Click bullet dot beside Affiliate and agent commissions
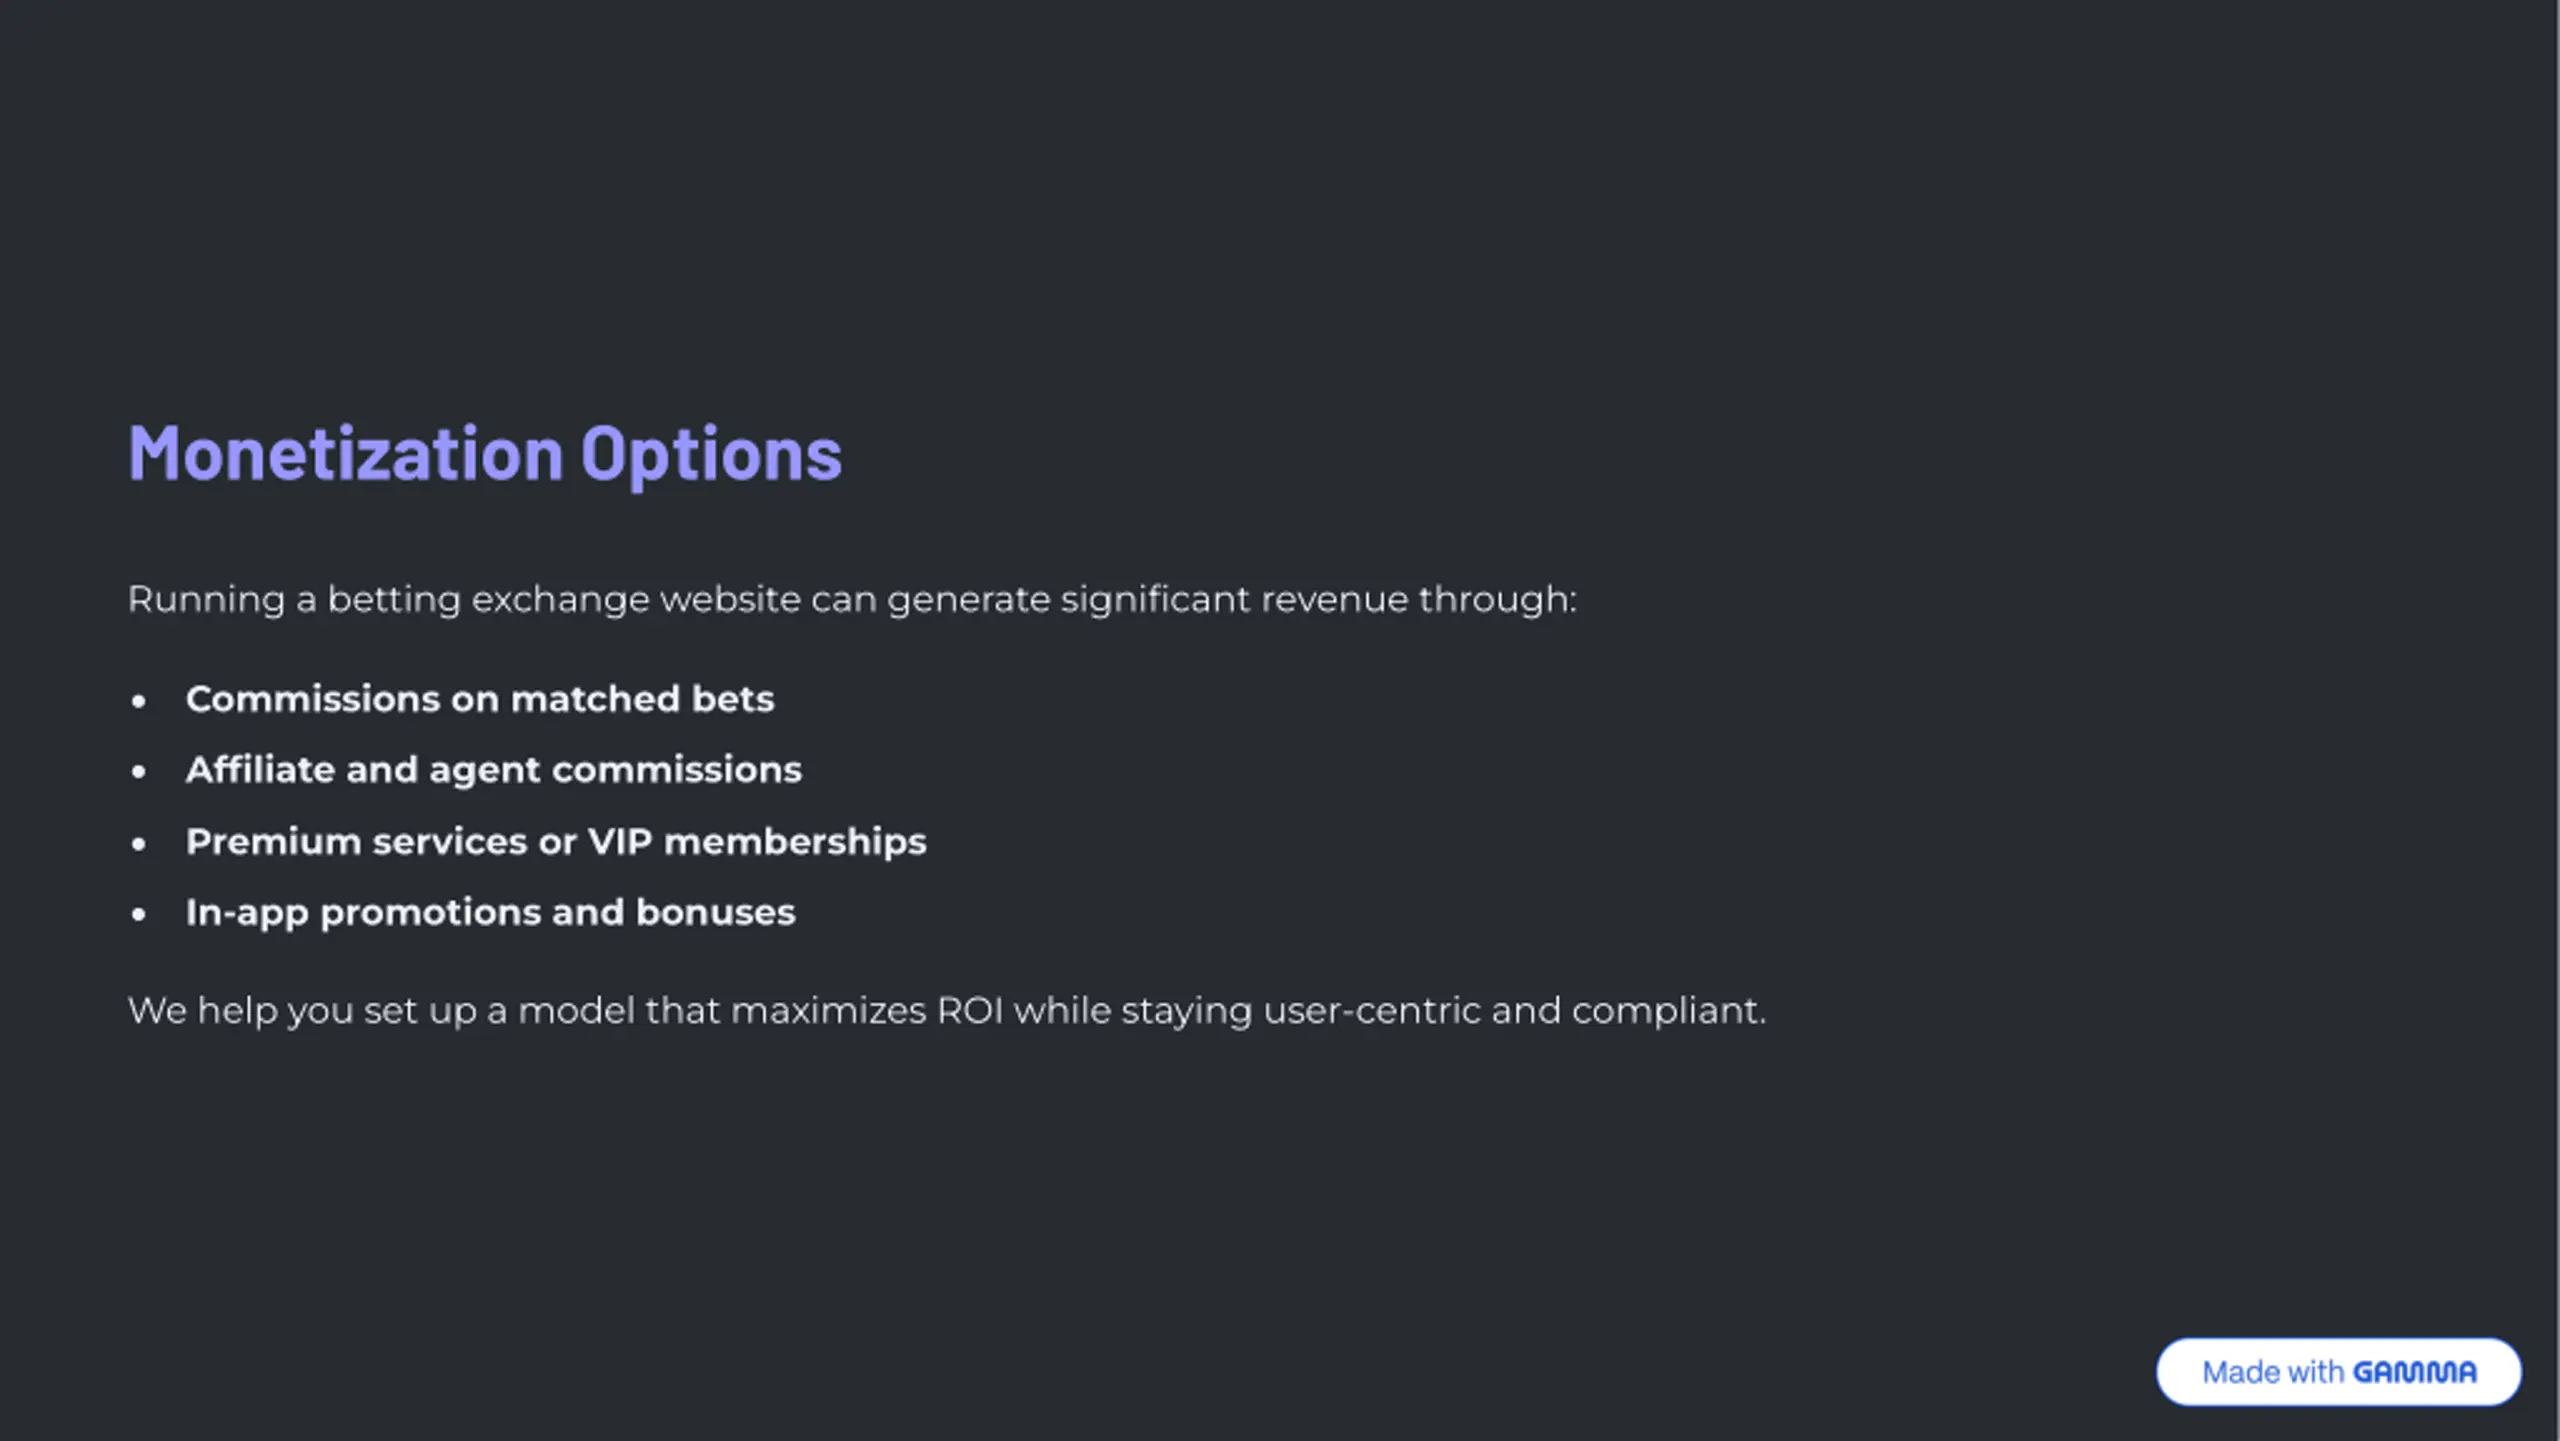 click(x=139, y=771)
